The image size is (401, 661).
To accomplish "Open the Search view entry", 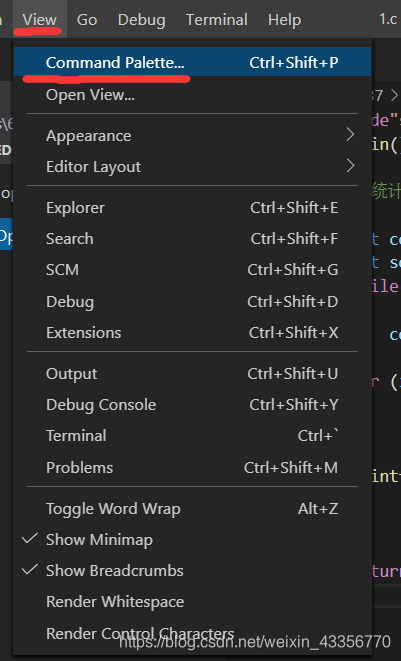I will [x=192, y=239].
